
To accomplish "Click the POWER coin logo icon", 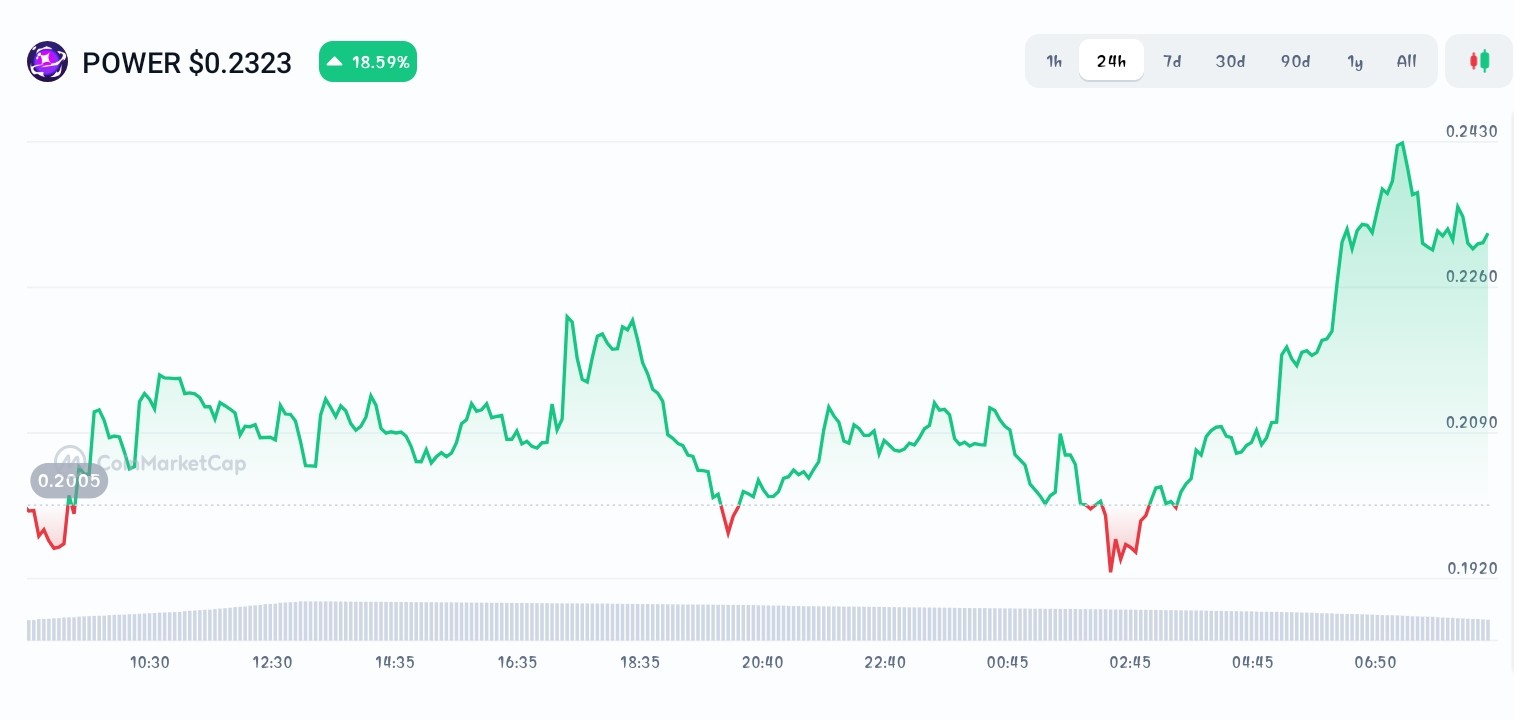I will (x=47, y=62).
